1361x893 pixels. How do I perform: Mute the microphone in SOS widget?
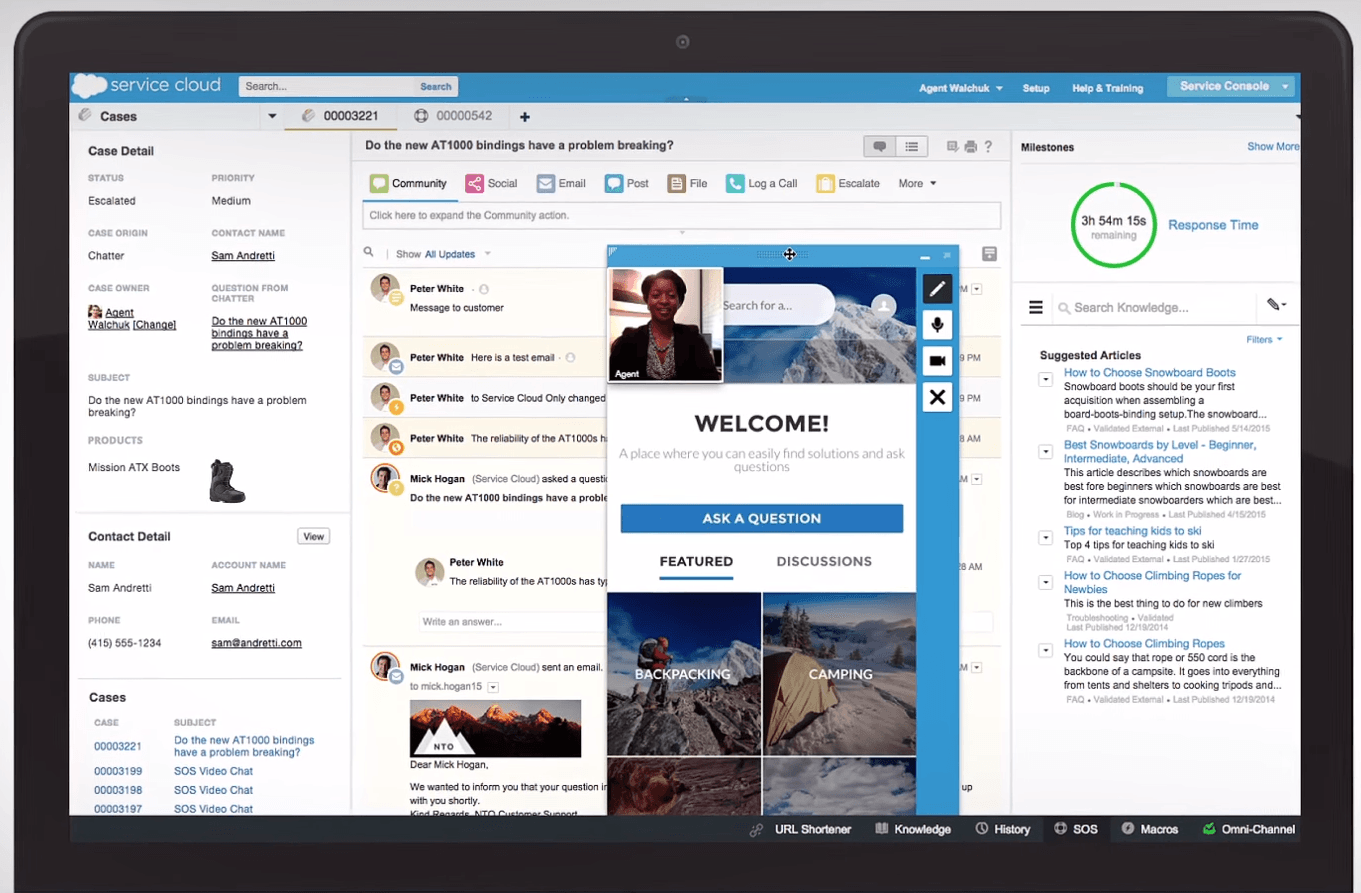pos(937,325)
